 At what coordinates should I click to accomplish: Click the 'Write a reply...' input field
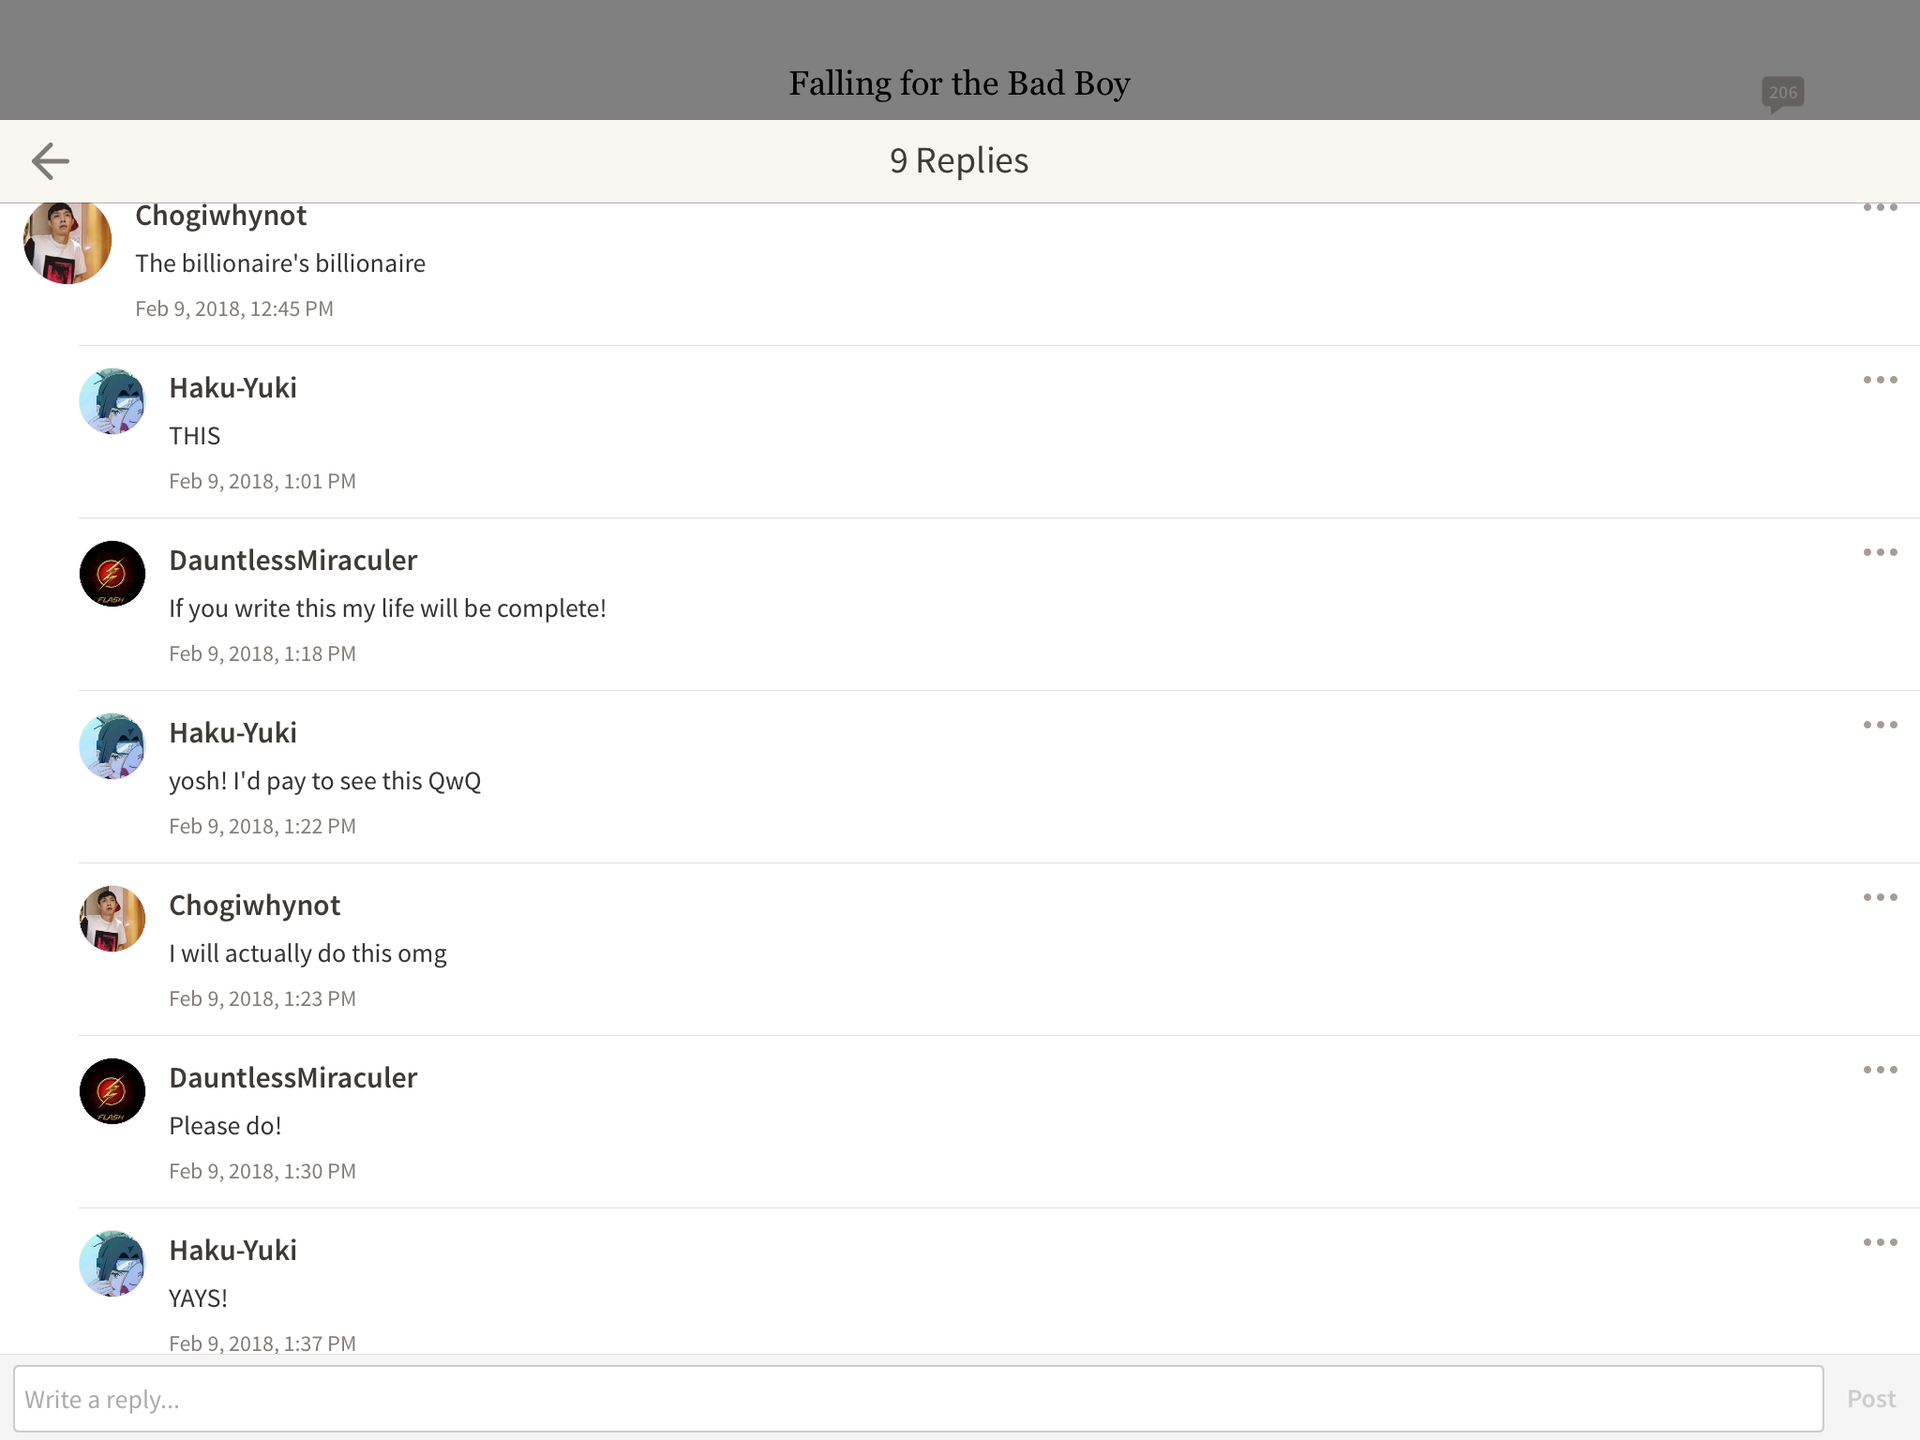pos(918,1398)
